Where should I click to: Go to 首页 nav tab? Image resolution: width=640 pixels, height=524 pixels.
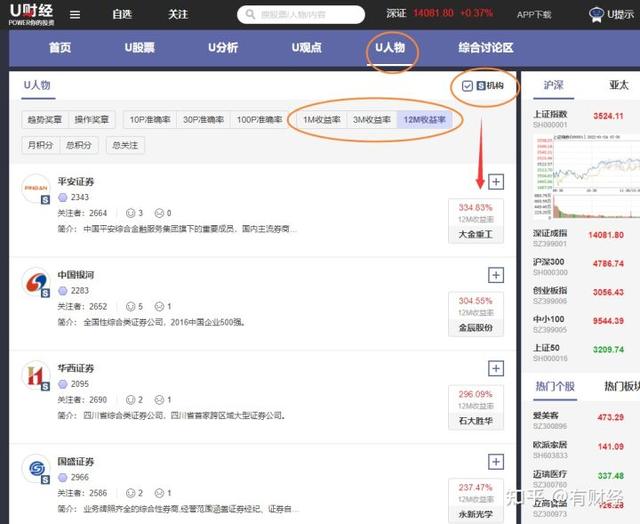pos(60,48)
